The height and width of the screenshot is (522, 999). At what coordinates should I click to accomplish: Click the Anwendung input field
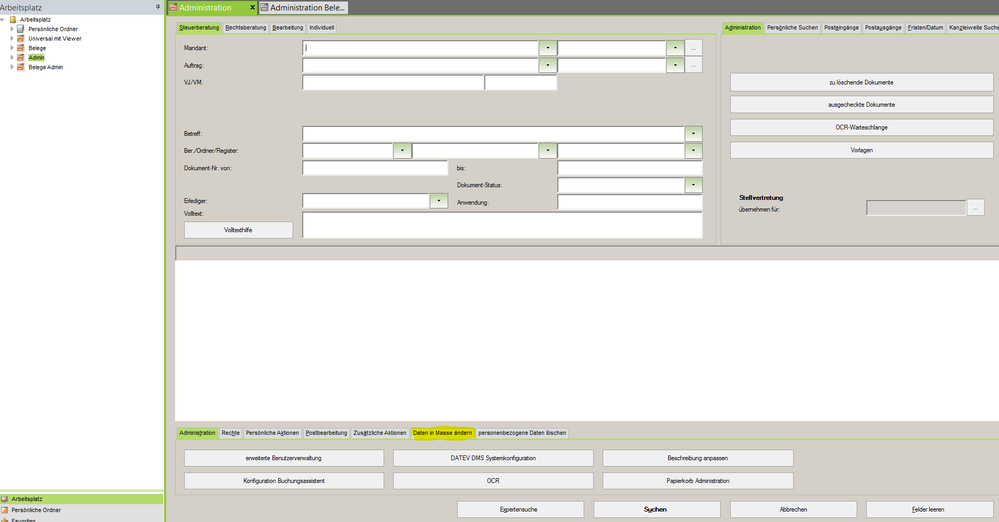point(629,202)
